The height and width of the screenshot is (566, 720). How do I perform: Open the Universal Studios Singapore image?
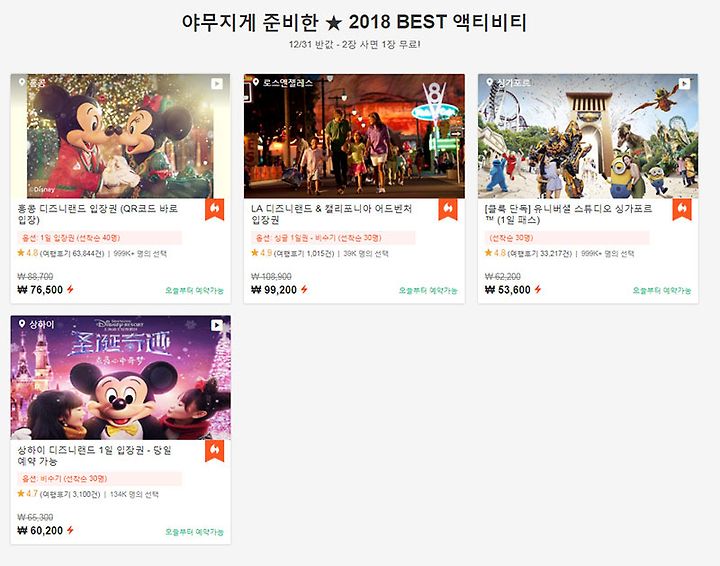[588, 136]
